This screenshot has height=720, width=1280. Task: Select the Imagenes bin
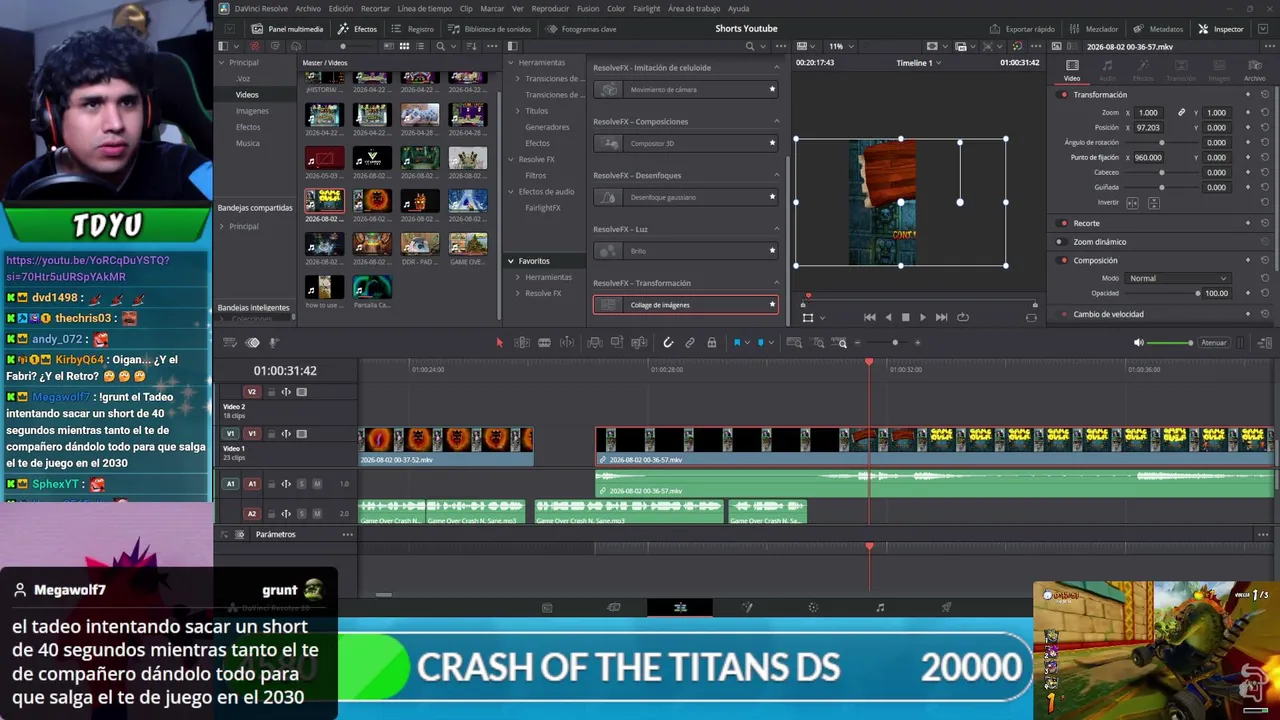click(x=252, y=111)
